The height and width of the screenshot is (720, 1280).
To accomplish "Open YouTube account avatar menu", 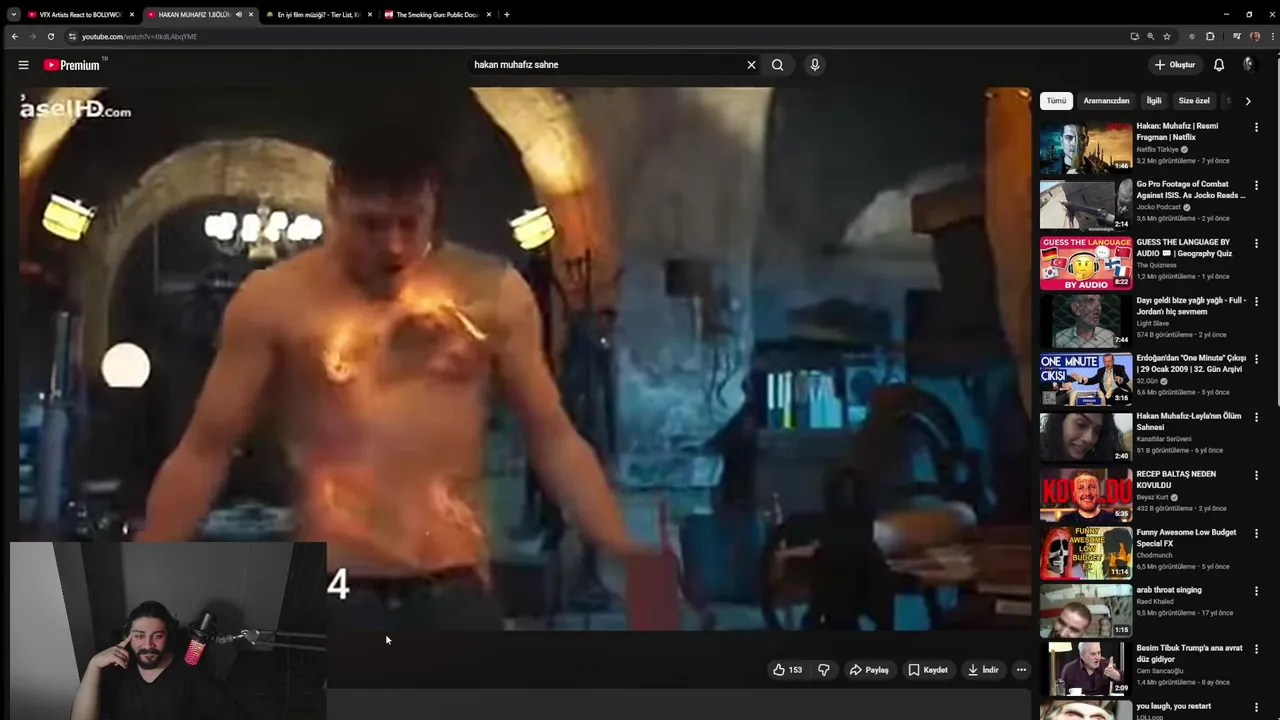I will tap(1248, 65).
